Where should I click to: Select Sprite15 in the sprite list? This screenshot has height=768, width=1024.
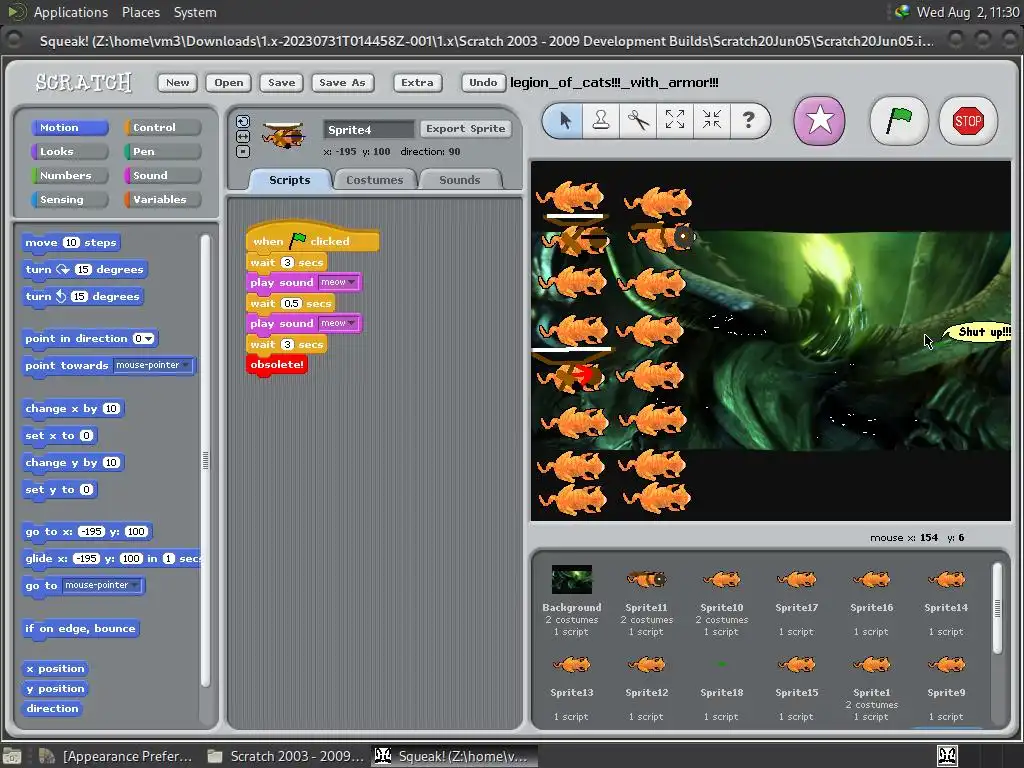797,686
